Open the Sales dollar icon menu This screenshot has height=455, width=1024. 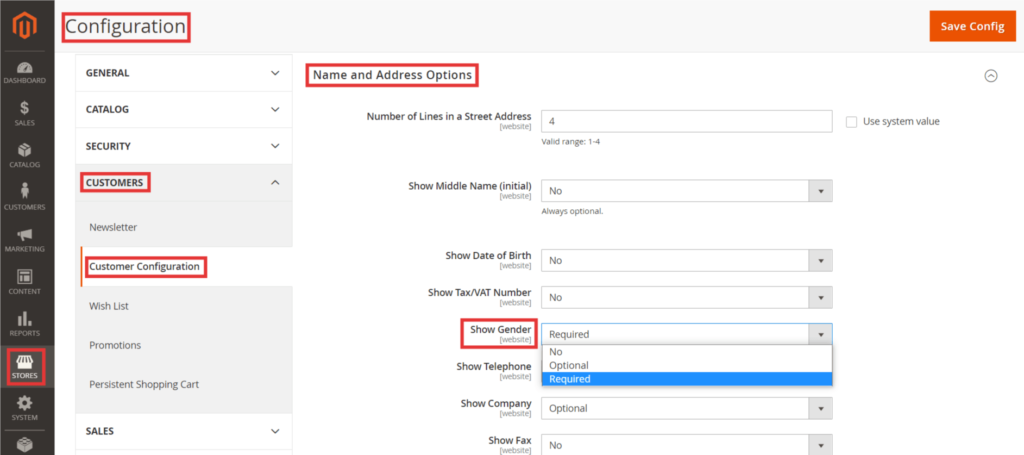point(25,114)
